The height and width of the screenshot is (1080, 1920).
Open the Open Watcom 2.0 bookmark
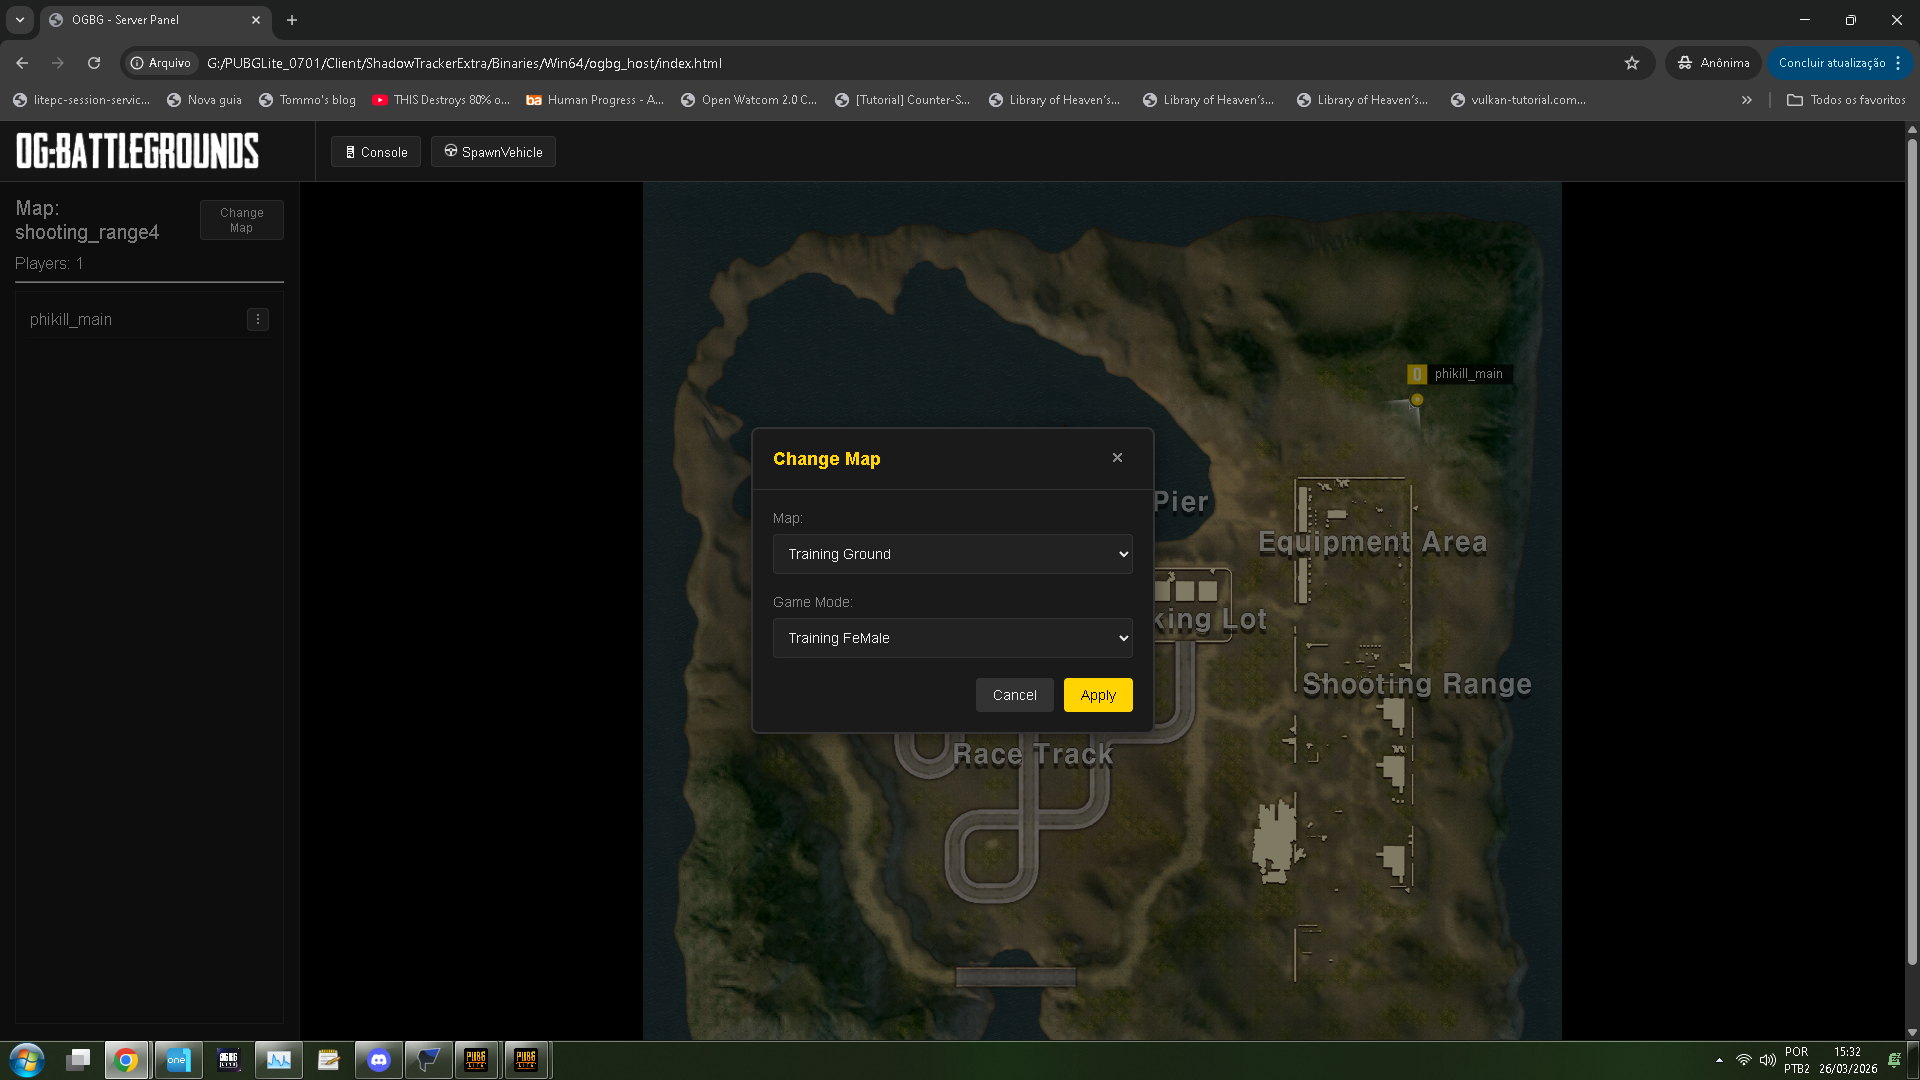(749, 100)
